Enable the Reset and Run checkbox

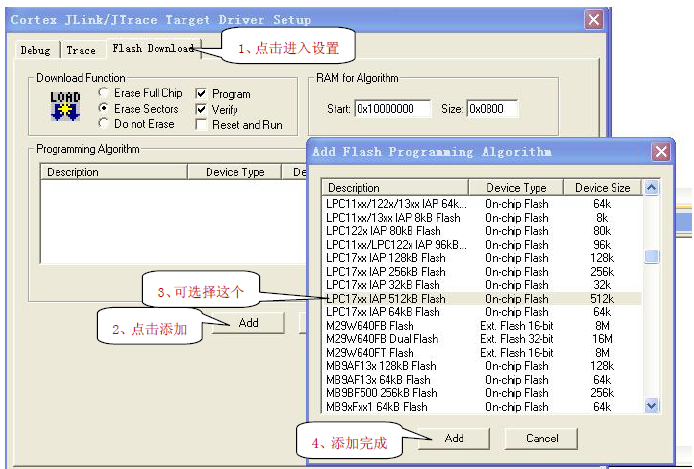(201, 125)
